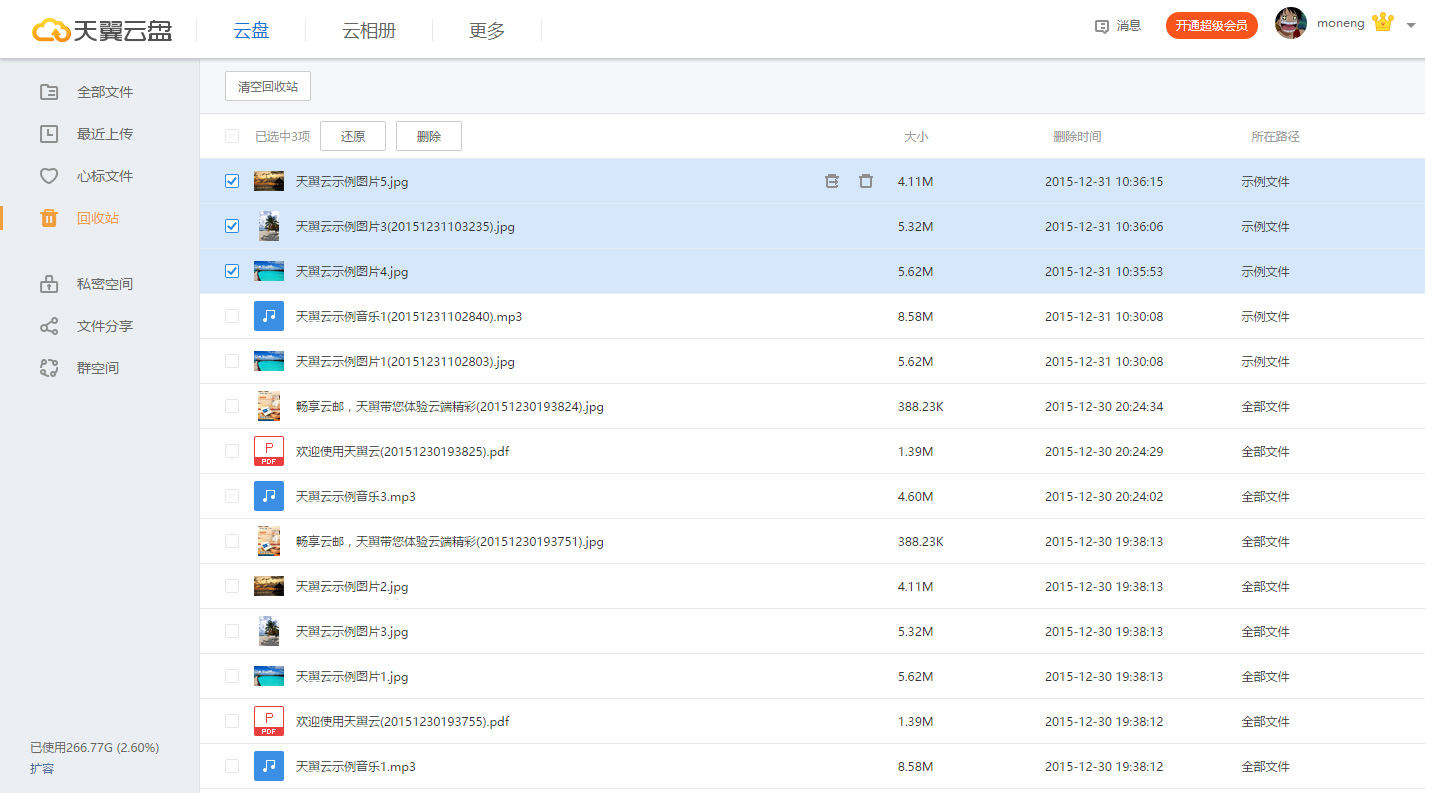Click the restore icon on 天翼云示例图片5.jpg row
Image resolution: width=1436 pixels, height=802 pixels.
(831, 181)
